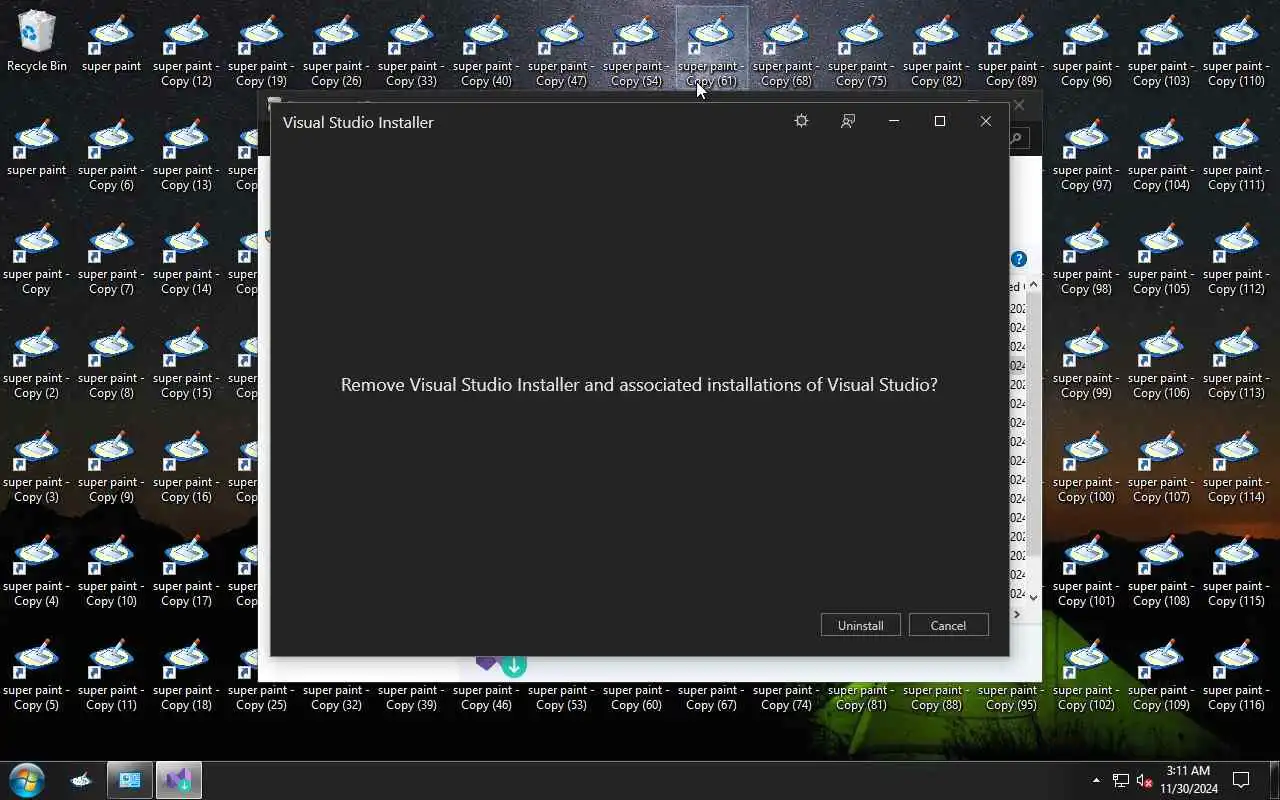The image size is (1280, 800).
Task: Select 'super paint - Copy (112)' shortcut
Action: click(1236, 258)
